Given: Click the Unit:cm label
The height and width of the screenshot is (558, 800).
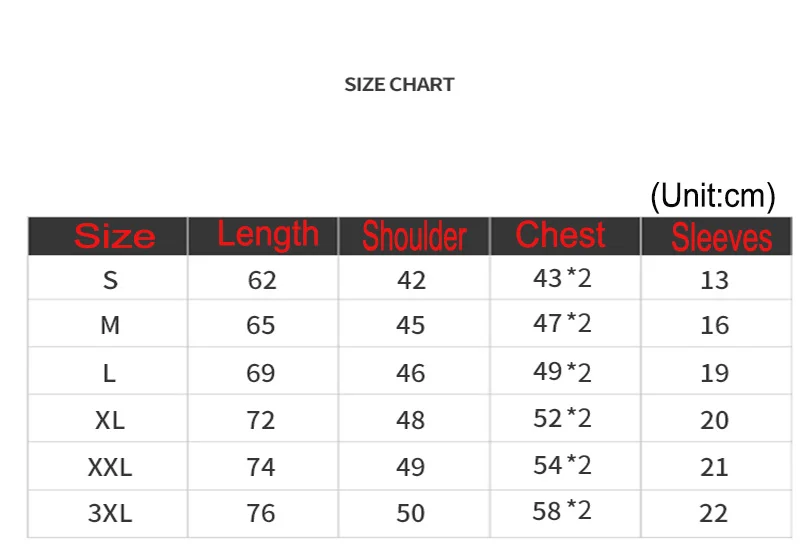Looking at the screenshot, I should (713, 195).
